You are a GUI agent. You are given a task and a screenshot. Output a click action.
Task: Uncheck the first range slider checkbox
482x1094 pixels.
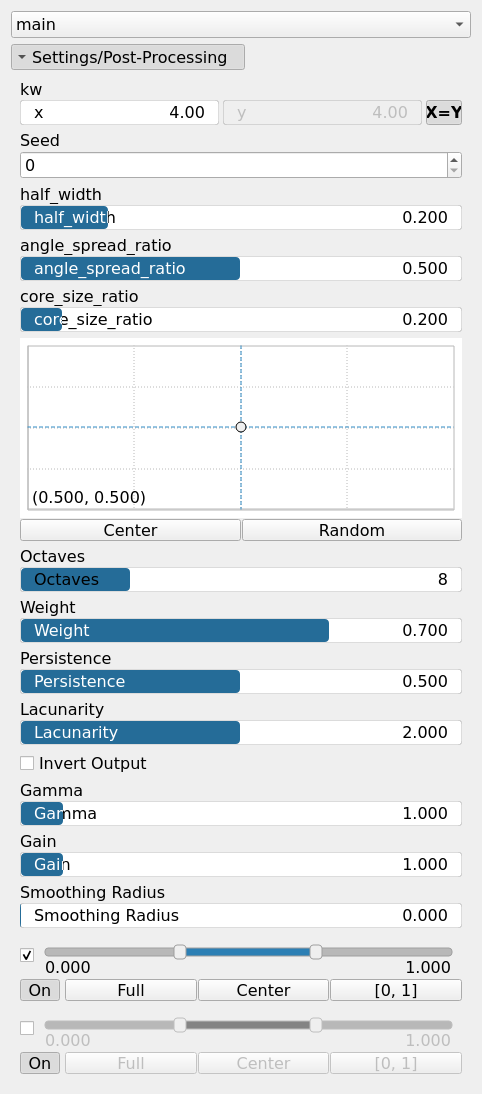click(x=27, y=955)
